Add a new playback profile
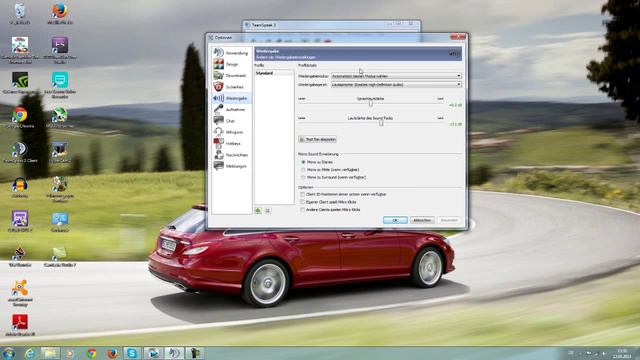The width and height of the screenshot is (640, 360). [x=258, y=211]
